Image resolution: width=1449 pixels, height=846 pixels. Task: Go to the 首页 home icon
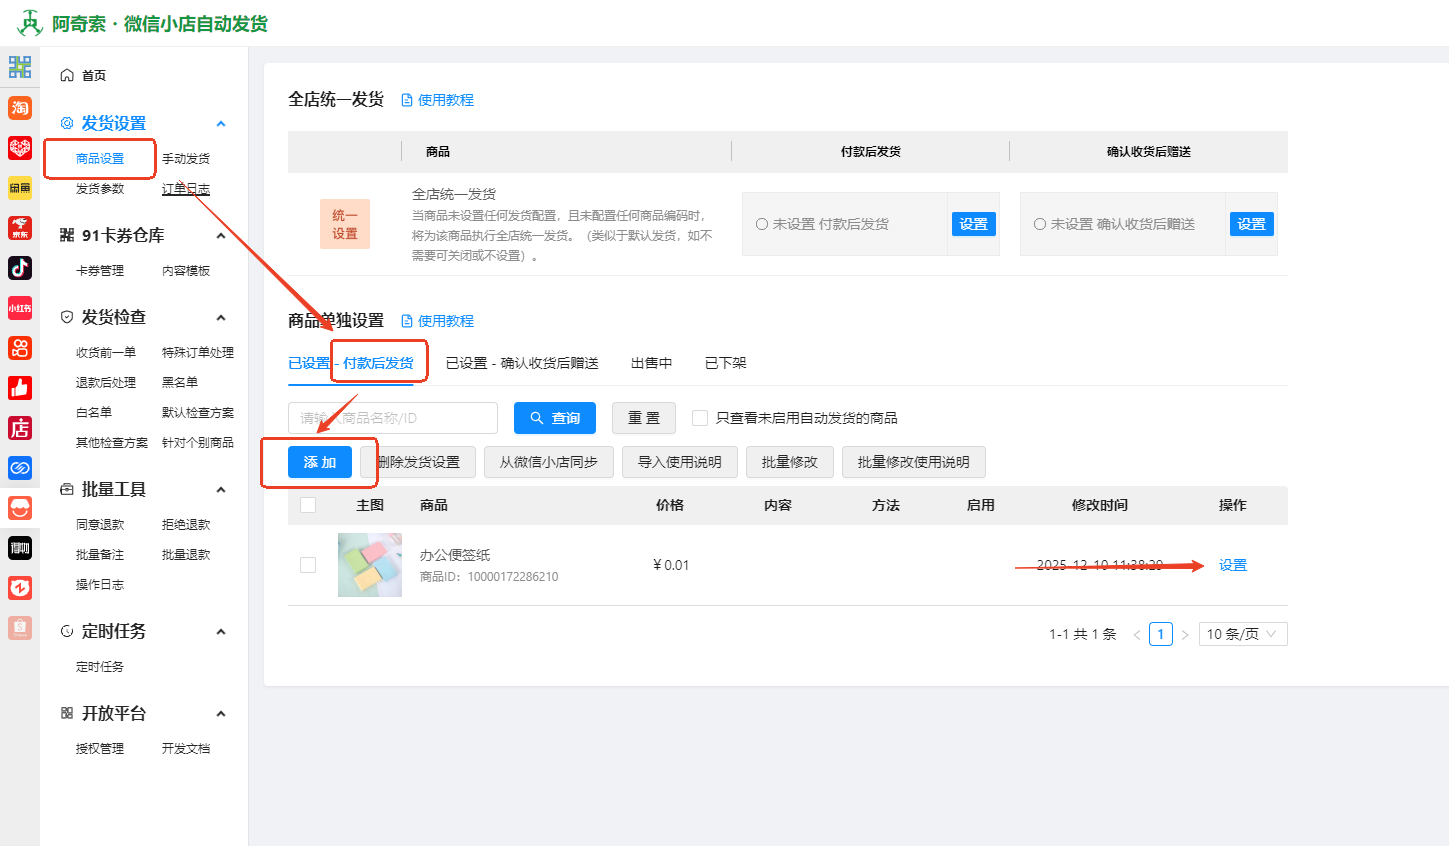tap(67, 75)
